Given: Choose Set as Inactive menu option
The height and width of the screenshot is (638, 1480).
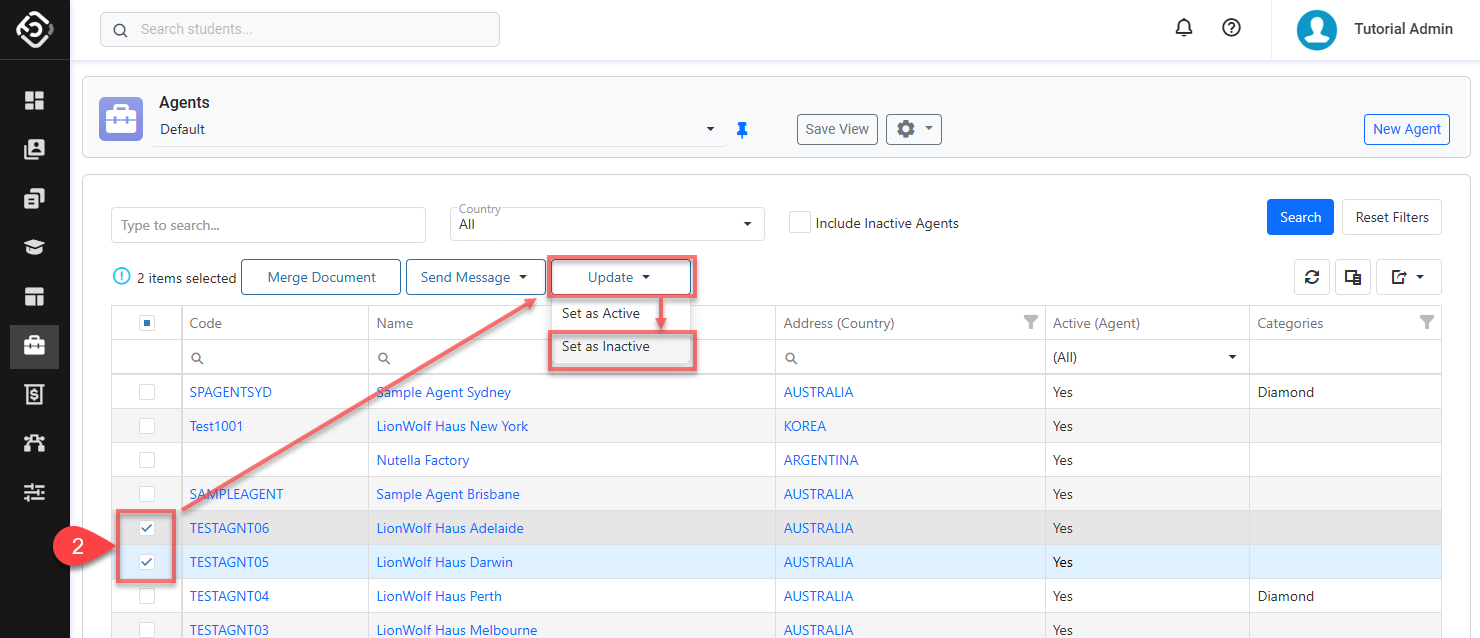Looking at the screenshot, I should (606, 347).
